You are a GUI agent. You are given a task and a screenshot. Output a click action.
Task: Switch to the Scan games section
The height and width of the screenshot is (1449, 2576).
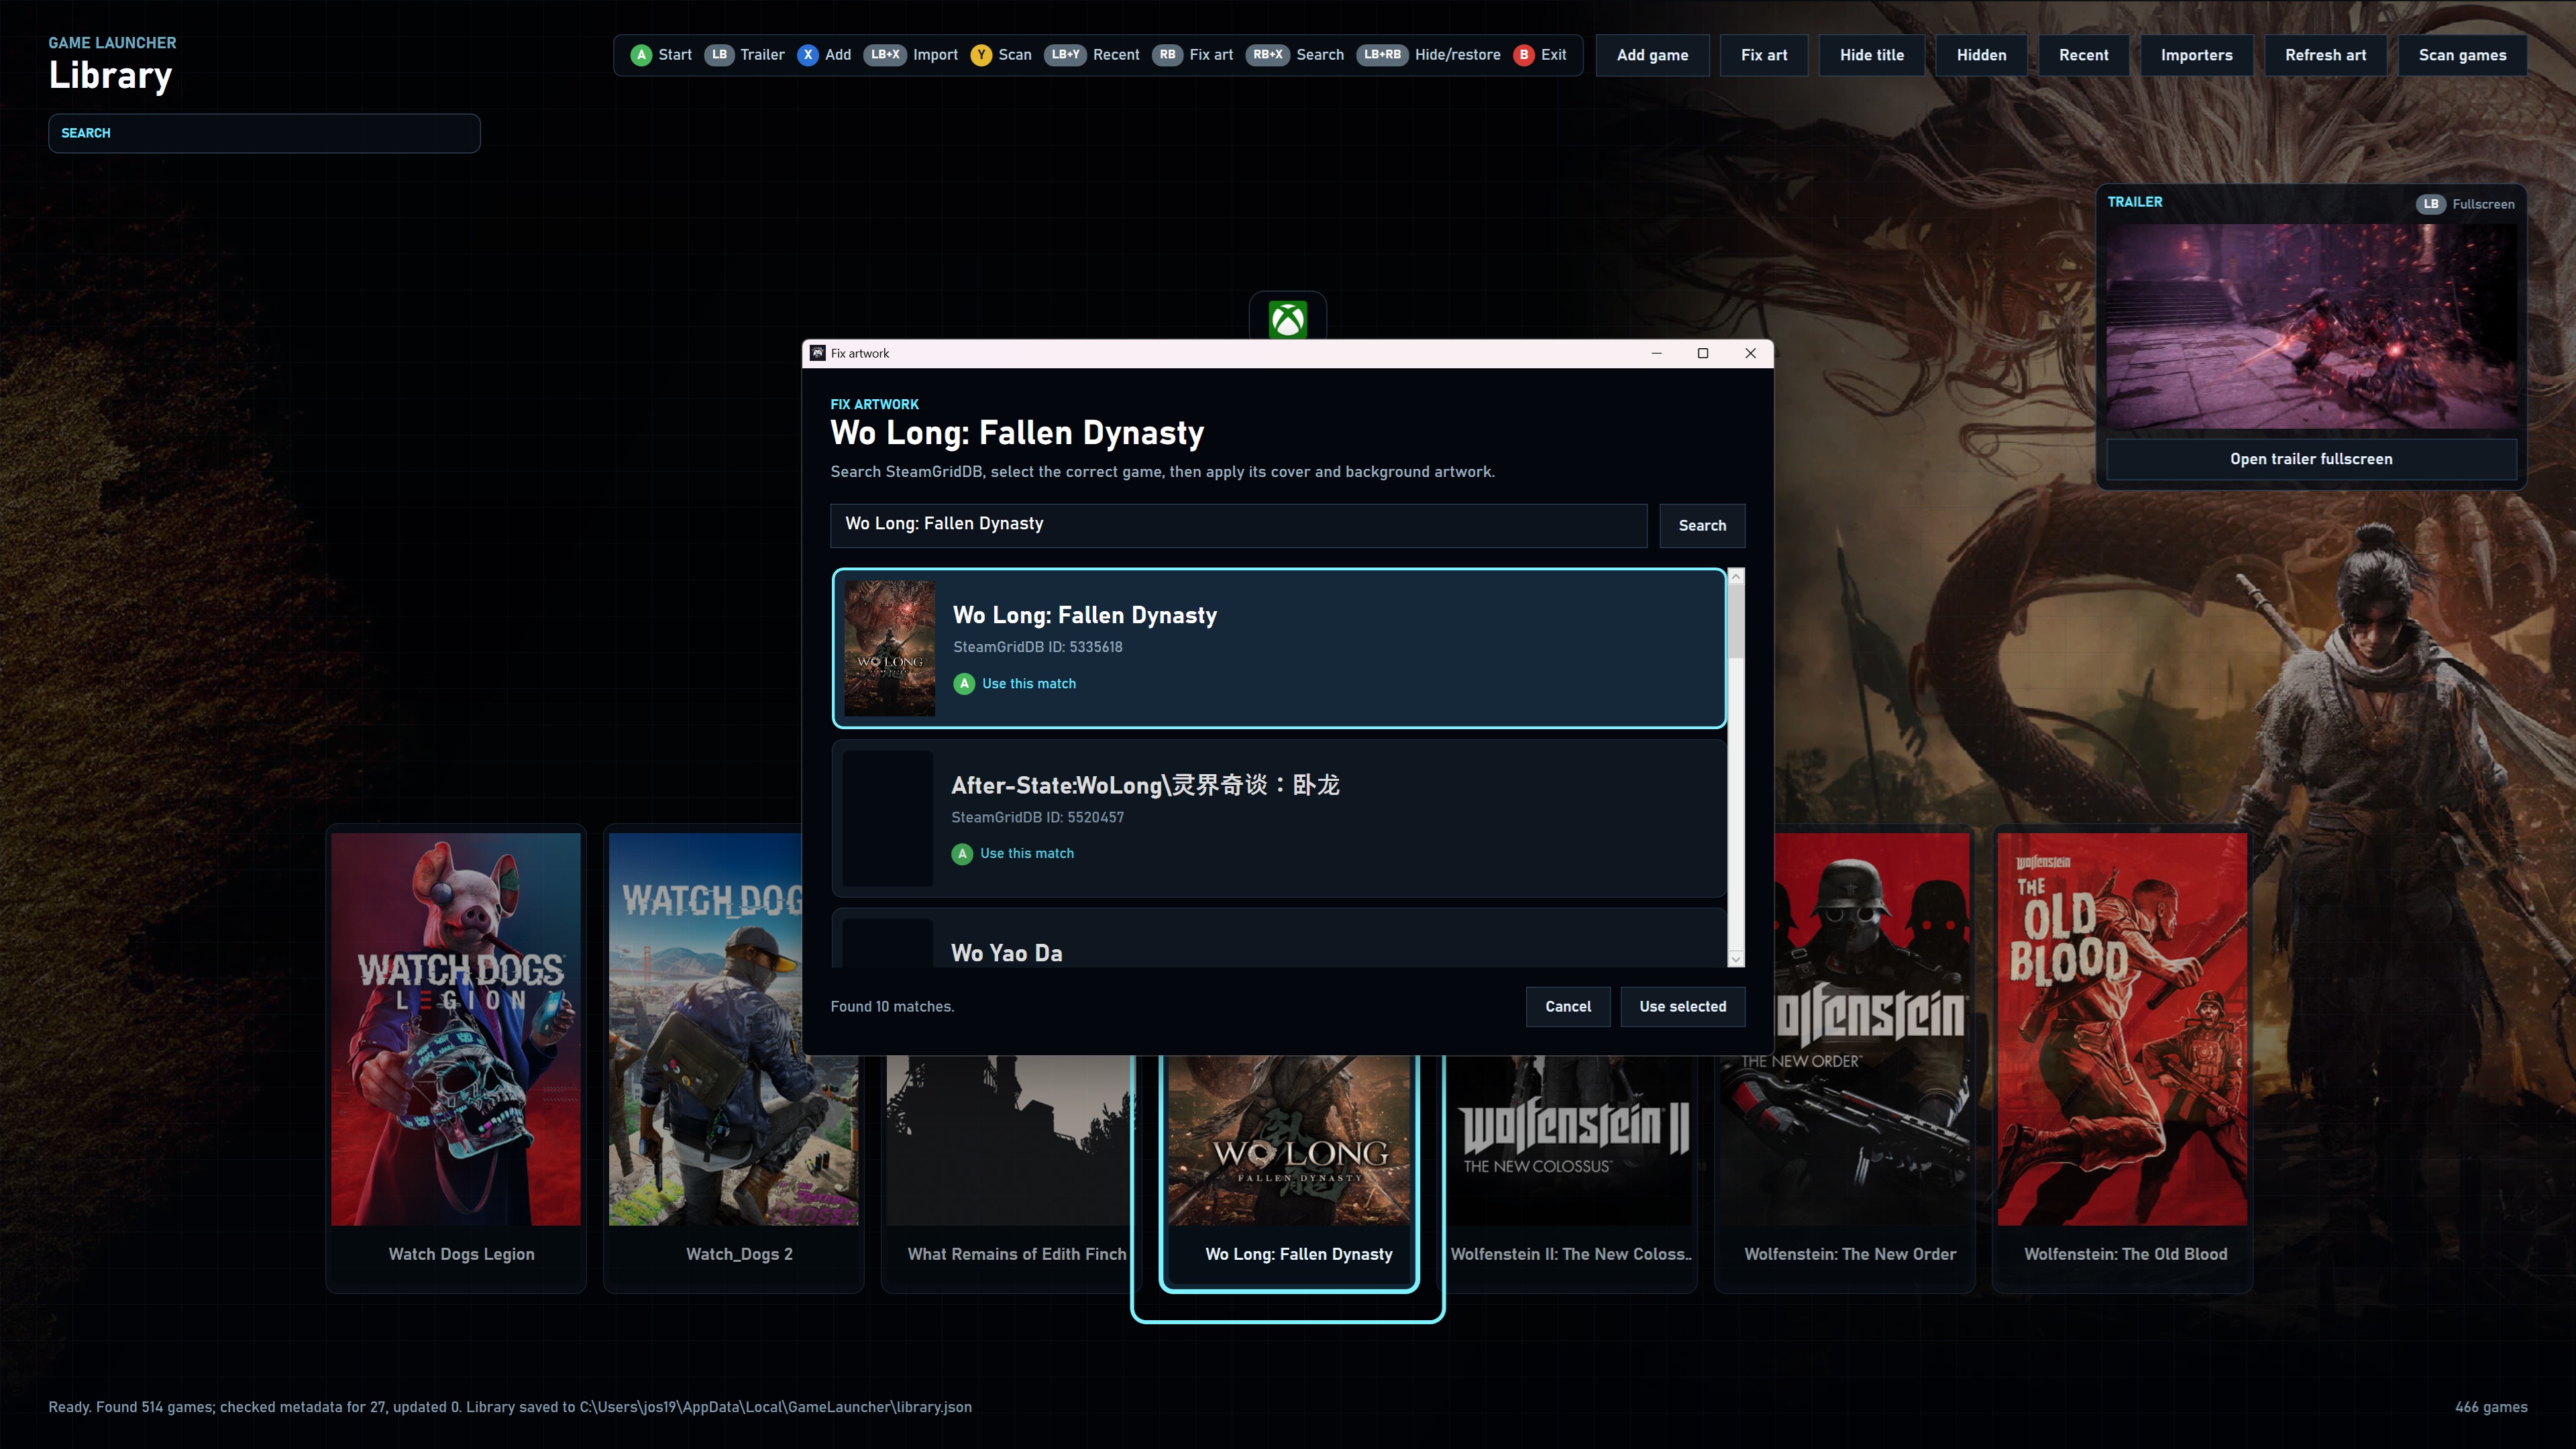(2462, 55)
